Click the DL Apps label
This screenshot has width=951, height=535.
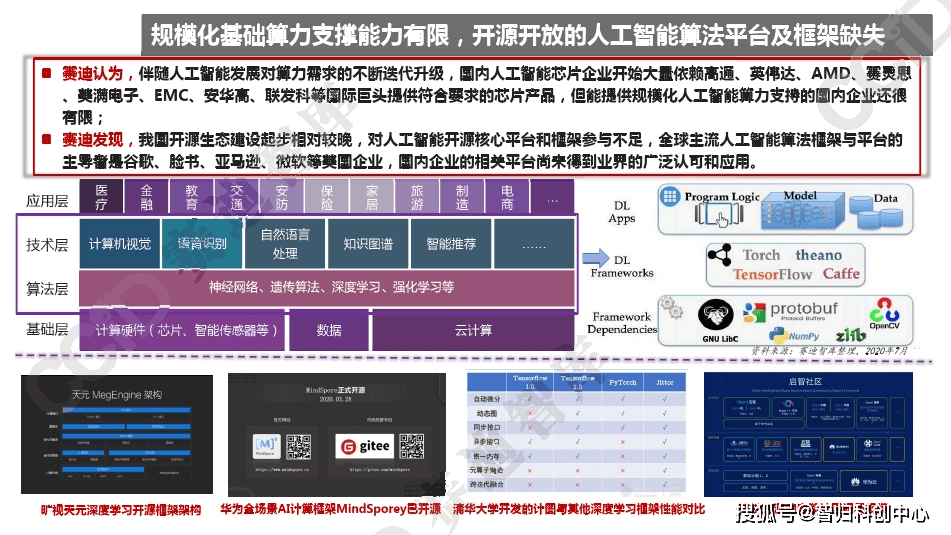(x=622, y=212)
